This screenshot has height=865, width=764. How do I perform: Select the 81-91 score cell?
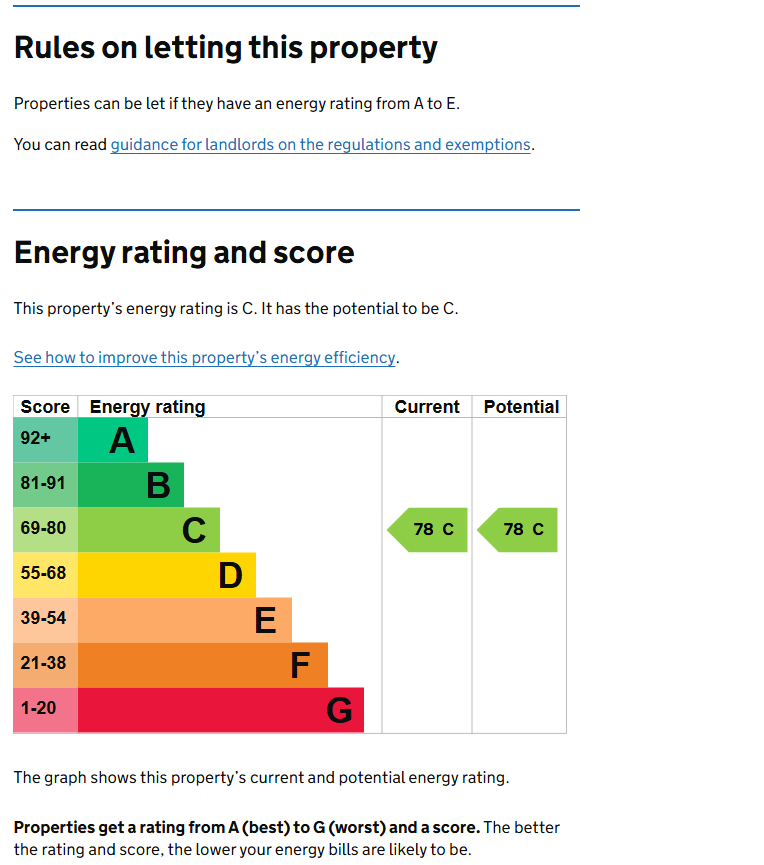pos(45,485)
